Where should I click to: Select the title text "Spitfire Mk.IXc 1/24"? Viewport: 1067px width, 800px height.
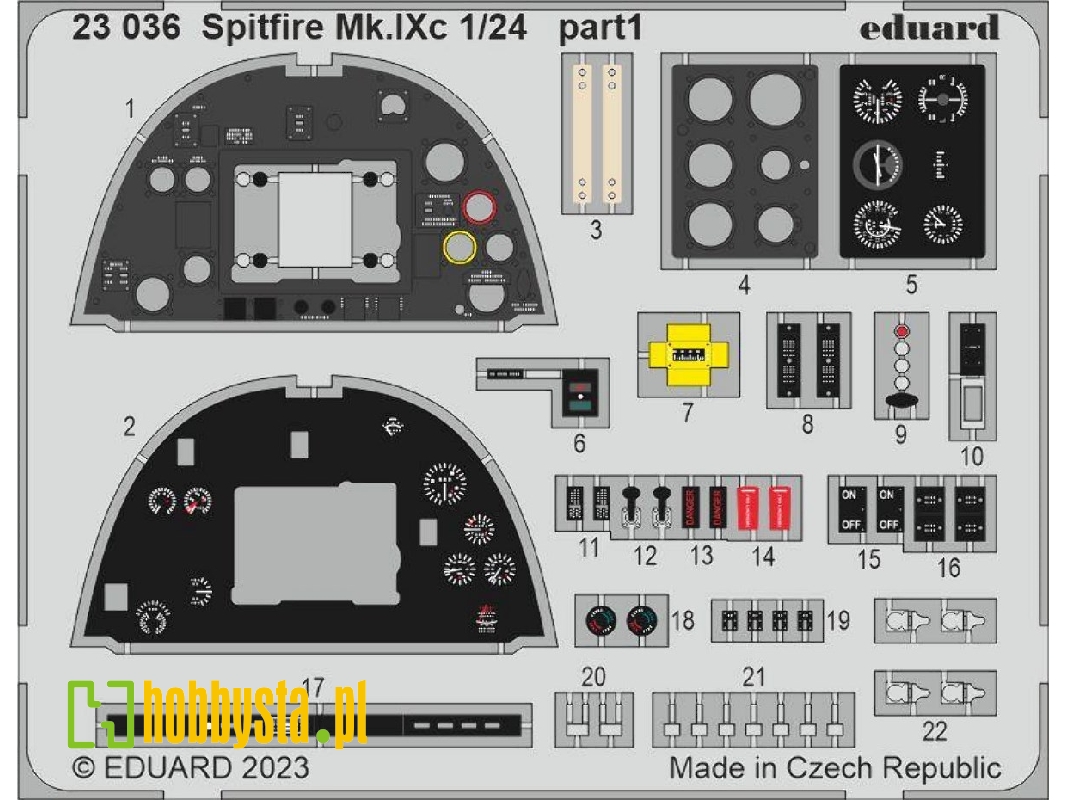tap(365, 28)
